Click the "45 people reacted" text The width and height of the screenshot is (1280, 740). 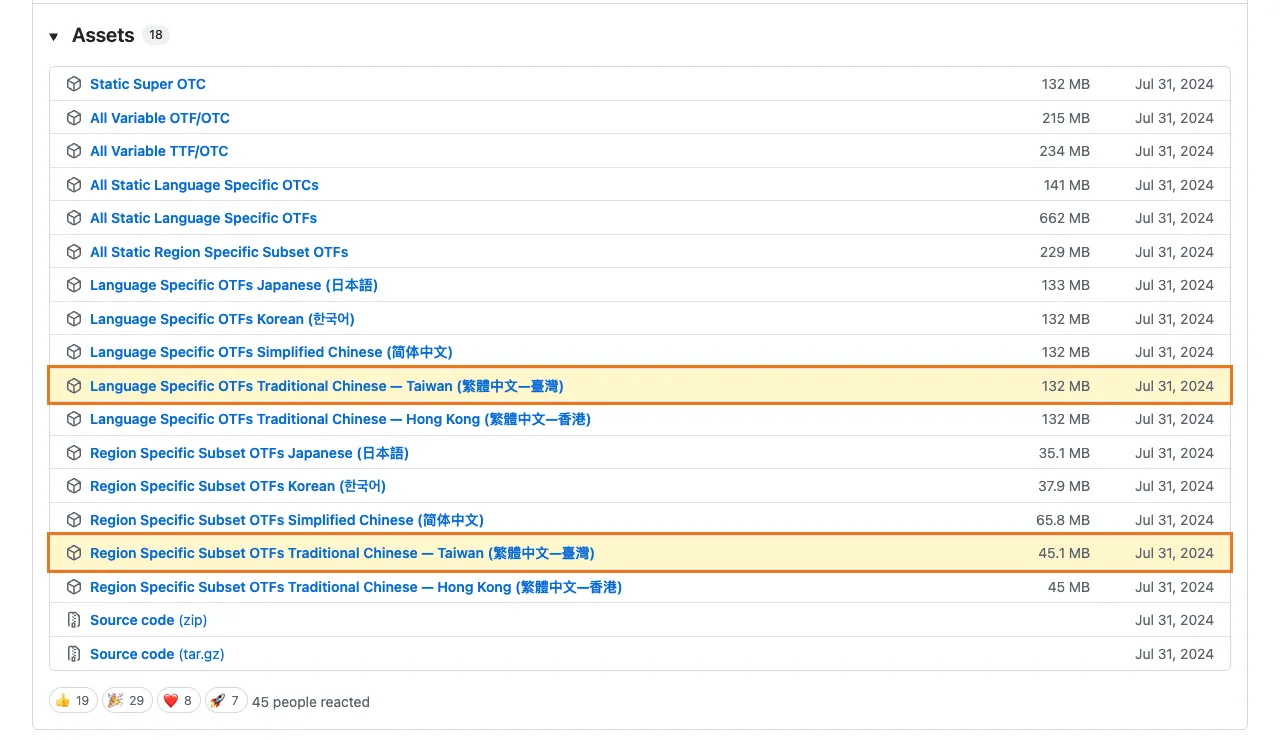click(x=311, y=702)
